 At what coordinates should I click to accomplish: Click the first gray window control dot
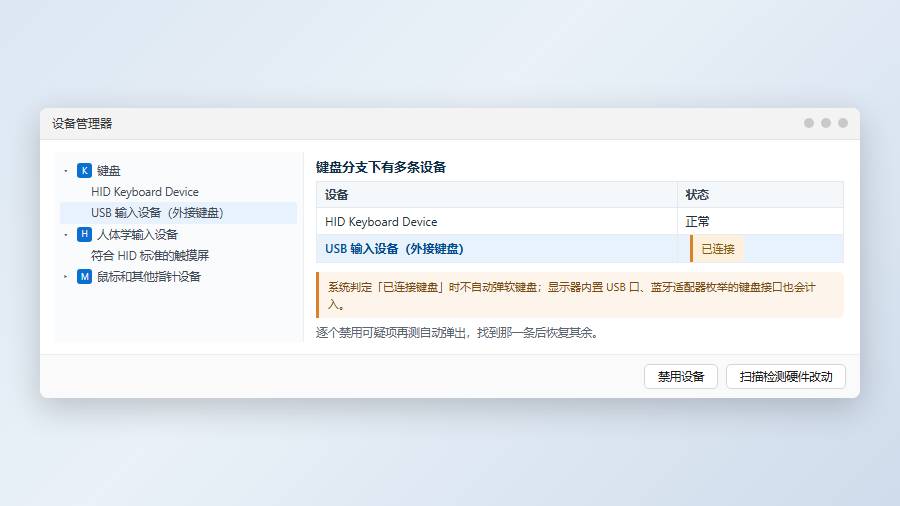809,123
